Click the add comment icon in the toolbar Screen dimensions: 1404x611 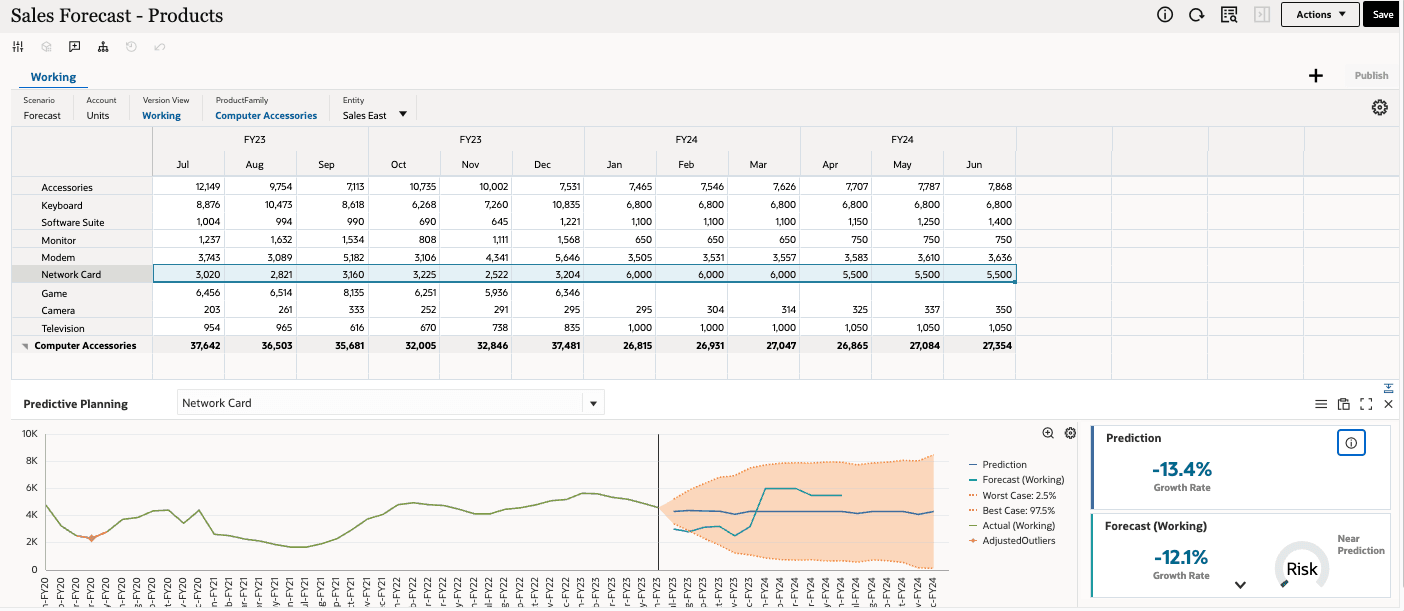coord(73,46)
